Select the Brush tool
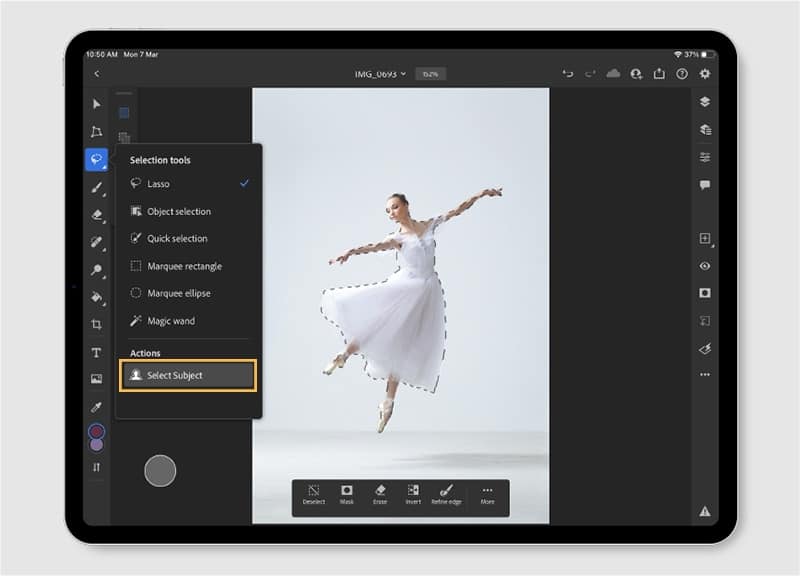The height and width of the screenshot is (576, 800). (x=97, y=187)
